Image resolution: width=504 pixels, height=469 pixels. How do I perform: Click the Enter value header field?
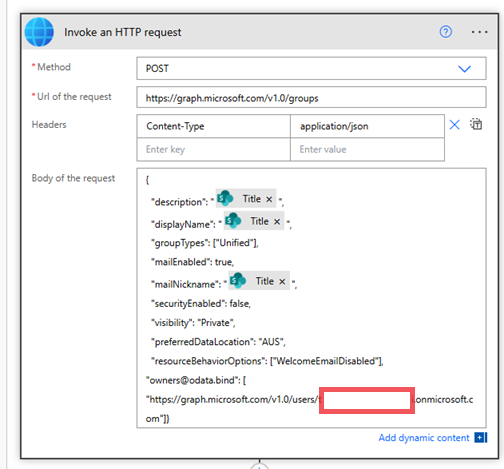(367, 149)
